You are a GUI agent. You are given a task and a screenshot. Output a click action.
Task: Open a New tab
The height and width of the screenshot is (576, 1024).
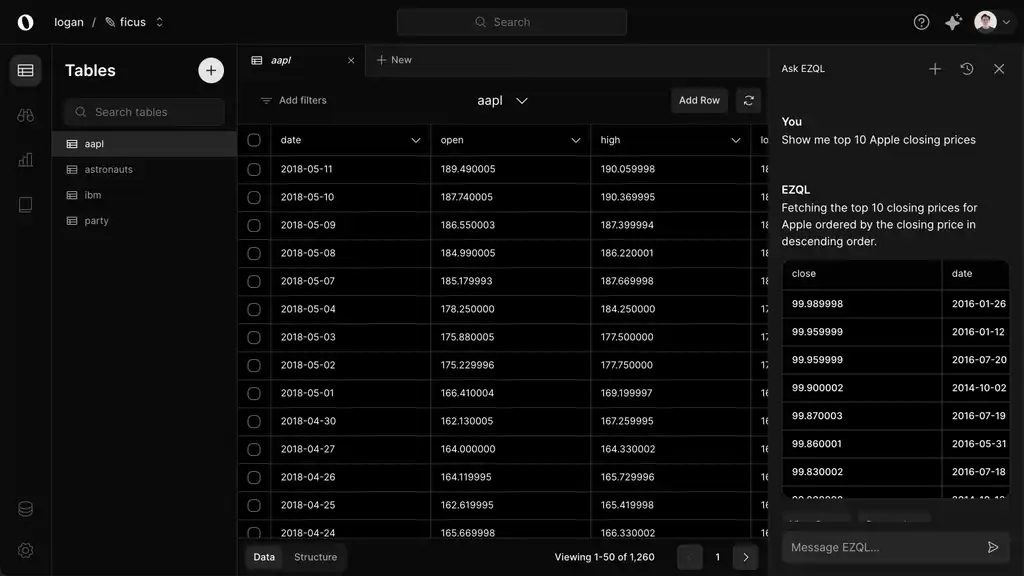click(x=394, y=60)
